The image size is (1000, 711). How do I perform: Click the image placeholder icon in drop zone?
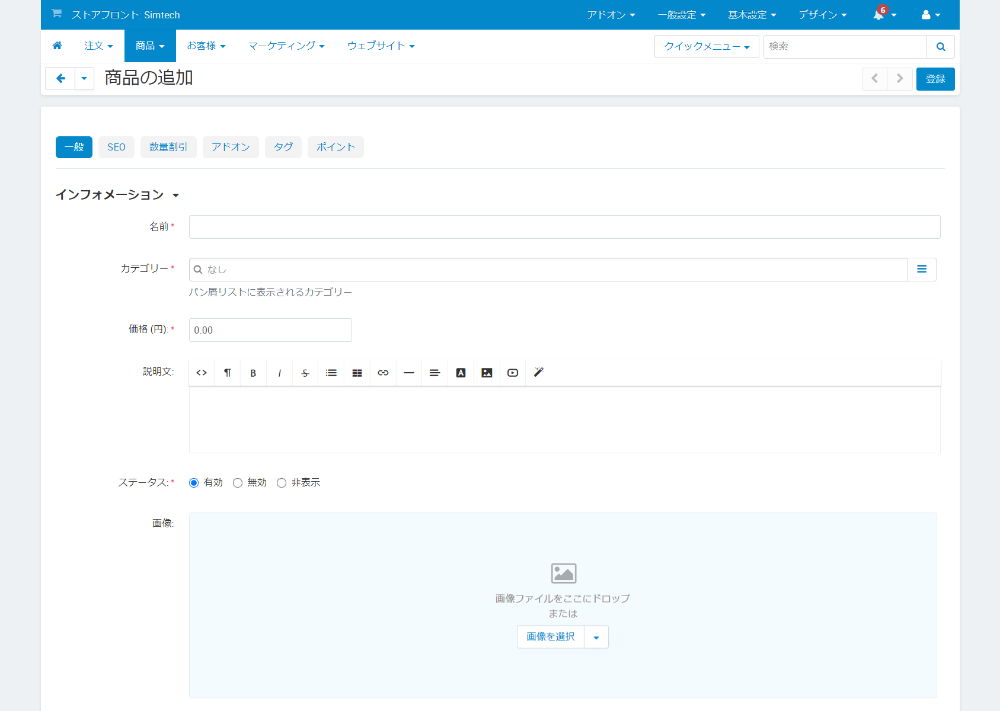(563, 573)
